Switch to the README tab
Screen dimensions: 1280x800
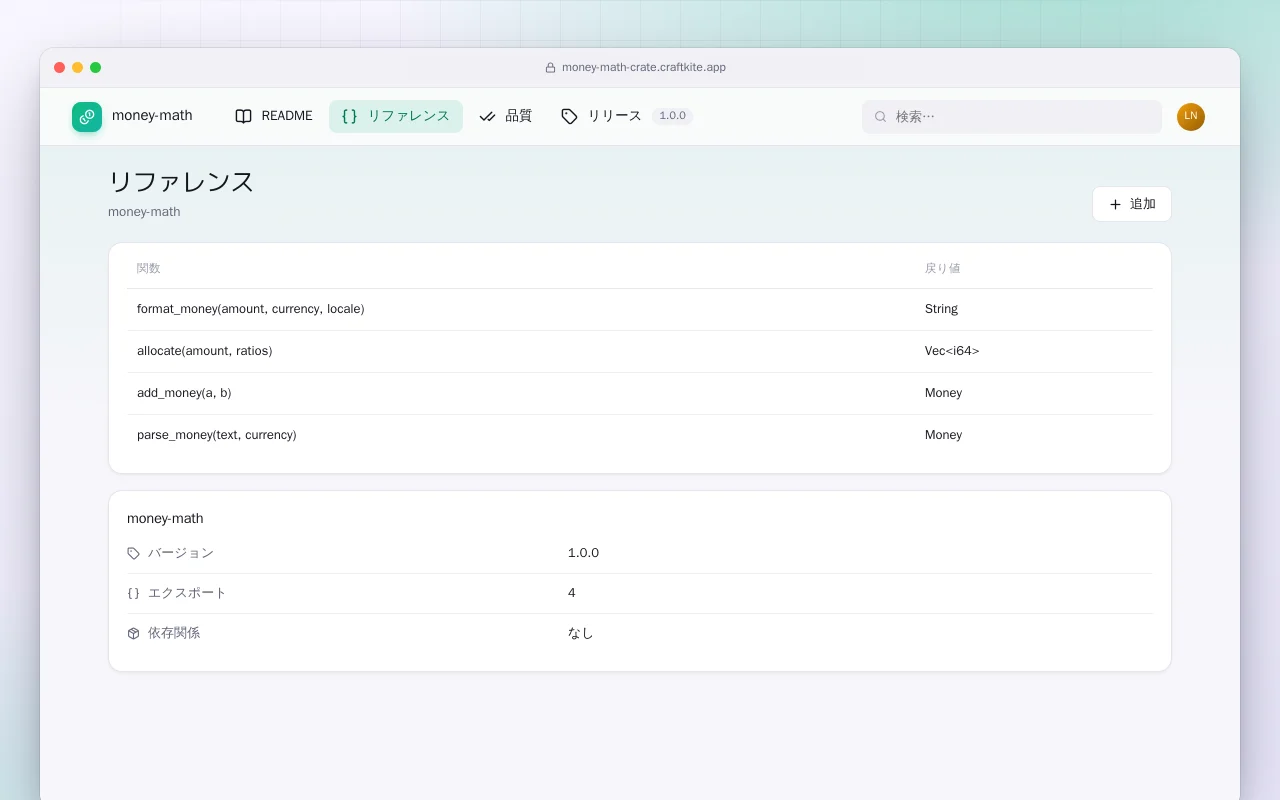[274, 116]
